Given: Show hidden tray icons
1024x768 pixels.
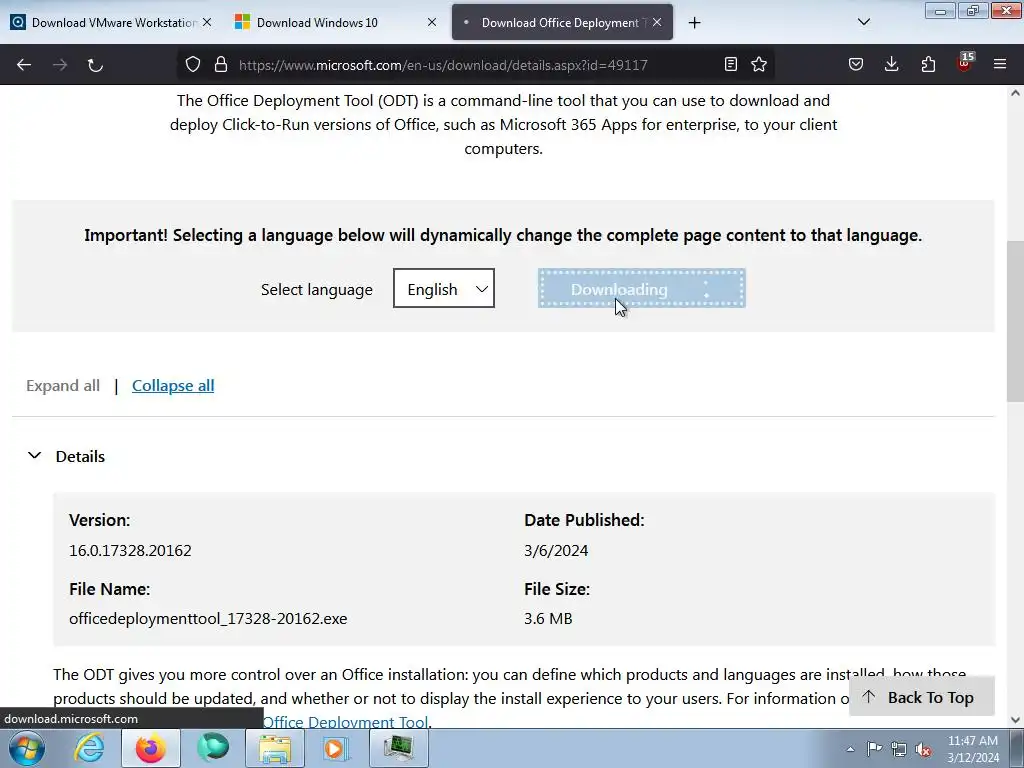Looking at the screenshot, I should pyautogui.click(x=850, y=749).
